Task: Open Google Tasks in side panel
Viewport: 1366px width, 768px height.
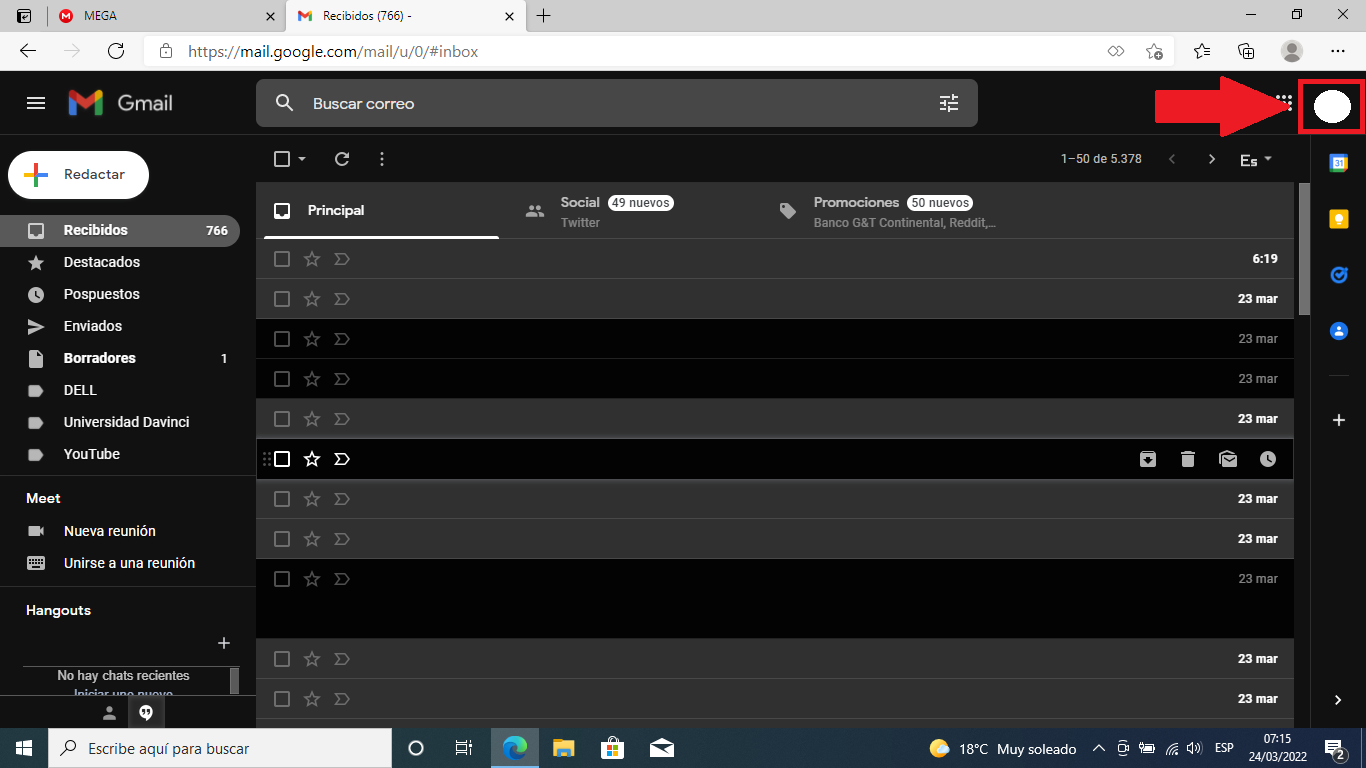Action: (x=1338, y=275)
